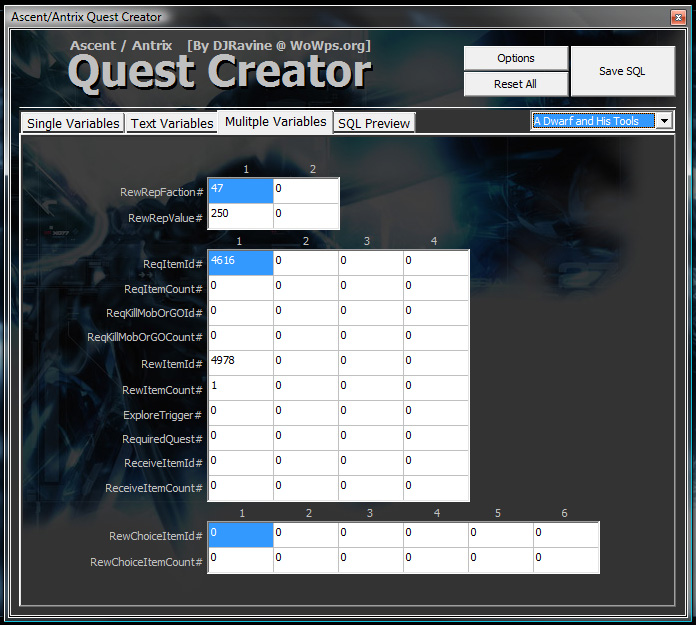Click ReqItemId column 4 cell
696x625 pixels.
(x=436, y=263)
